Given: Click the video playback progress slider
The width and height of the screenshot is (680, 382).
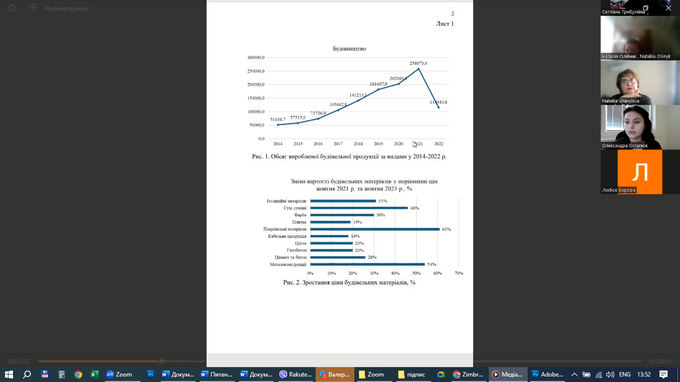Looking at the screenshot, I should (x=340, y=361).
